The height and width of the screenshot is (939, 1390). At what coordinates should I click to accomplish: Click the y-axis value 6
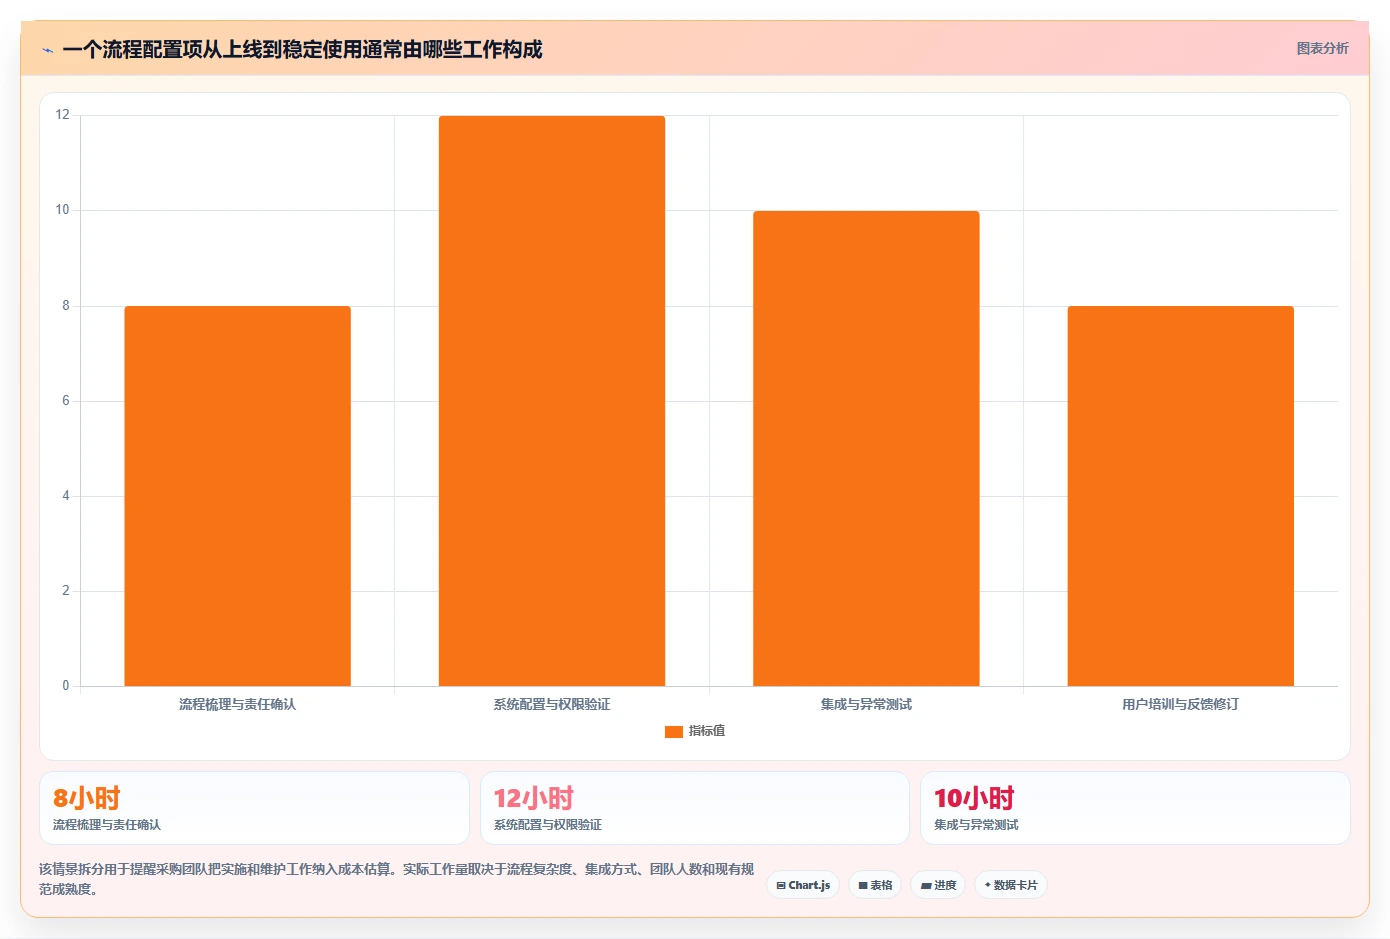(66, 401)
